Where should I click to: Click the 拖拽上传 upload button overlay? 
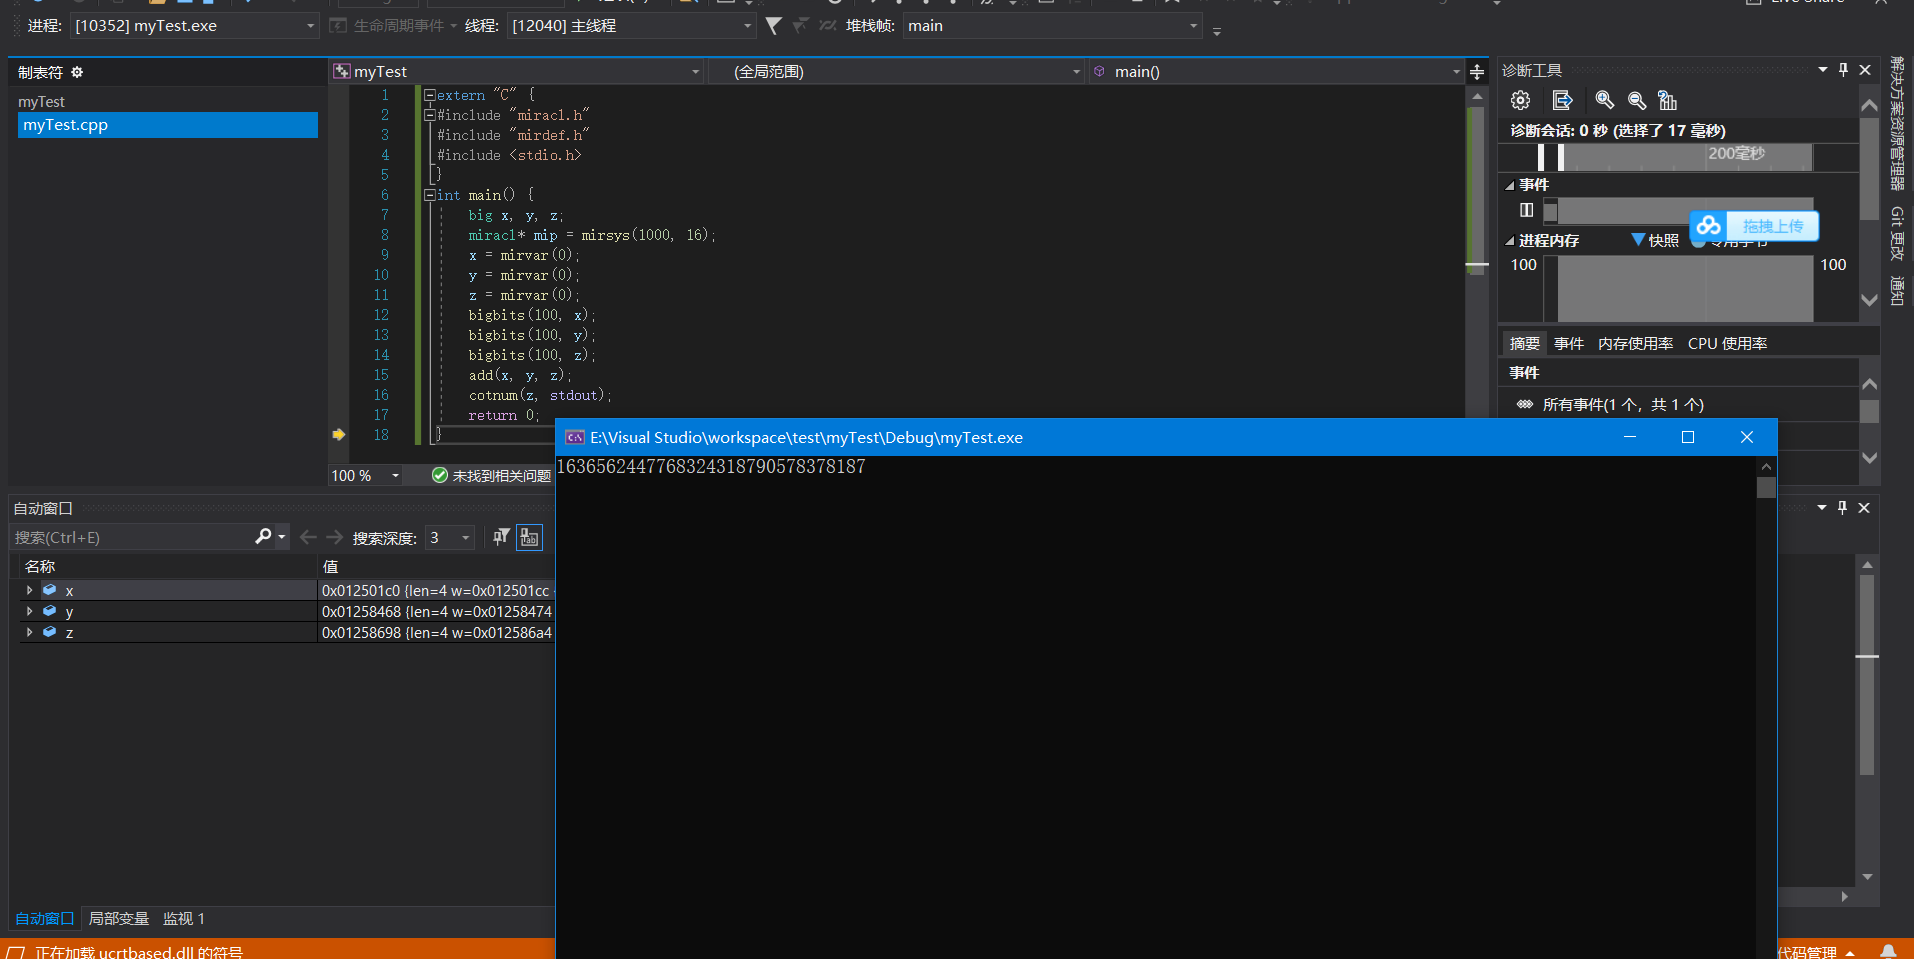1773,226
